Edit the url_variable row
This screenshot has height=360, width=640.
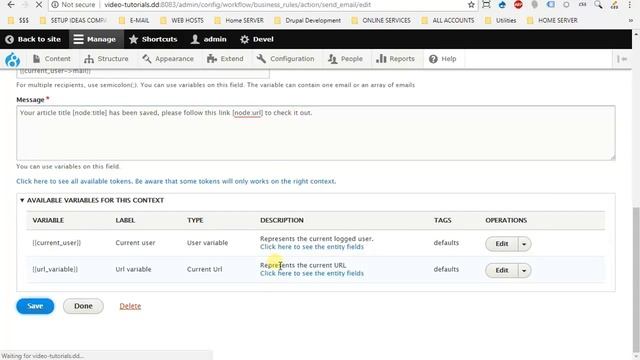pyautogui.click(x=502, y=270)
